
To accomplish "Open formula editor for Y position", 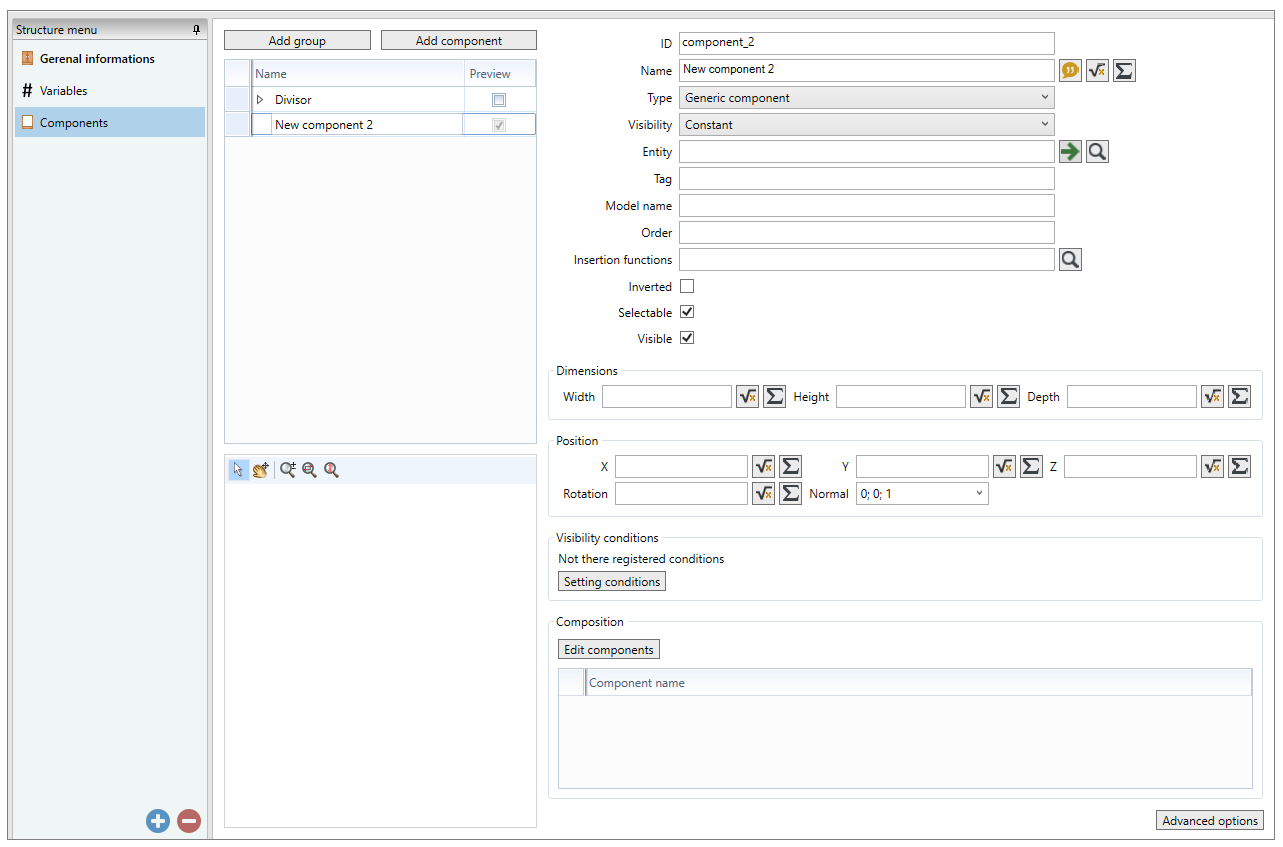I will pyautogui.click(x=1004, y=466).
